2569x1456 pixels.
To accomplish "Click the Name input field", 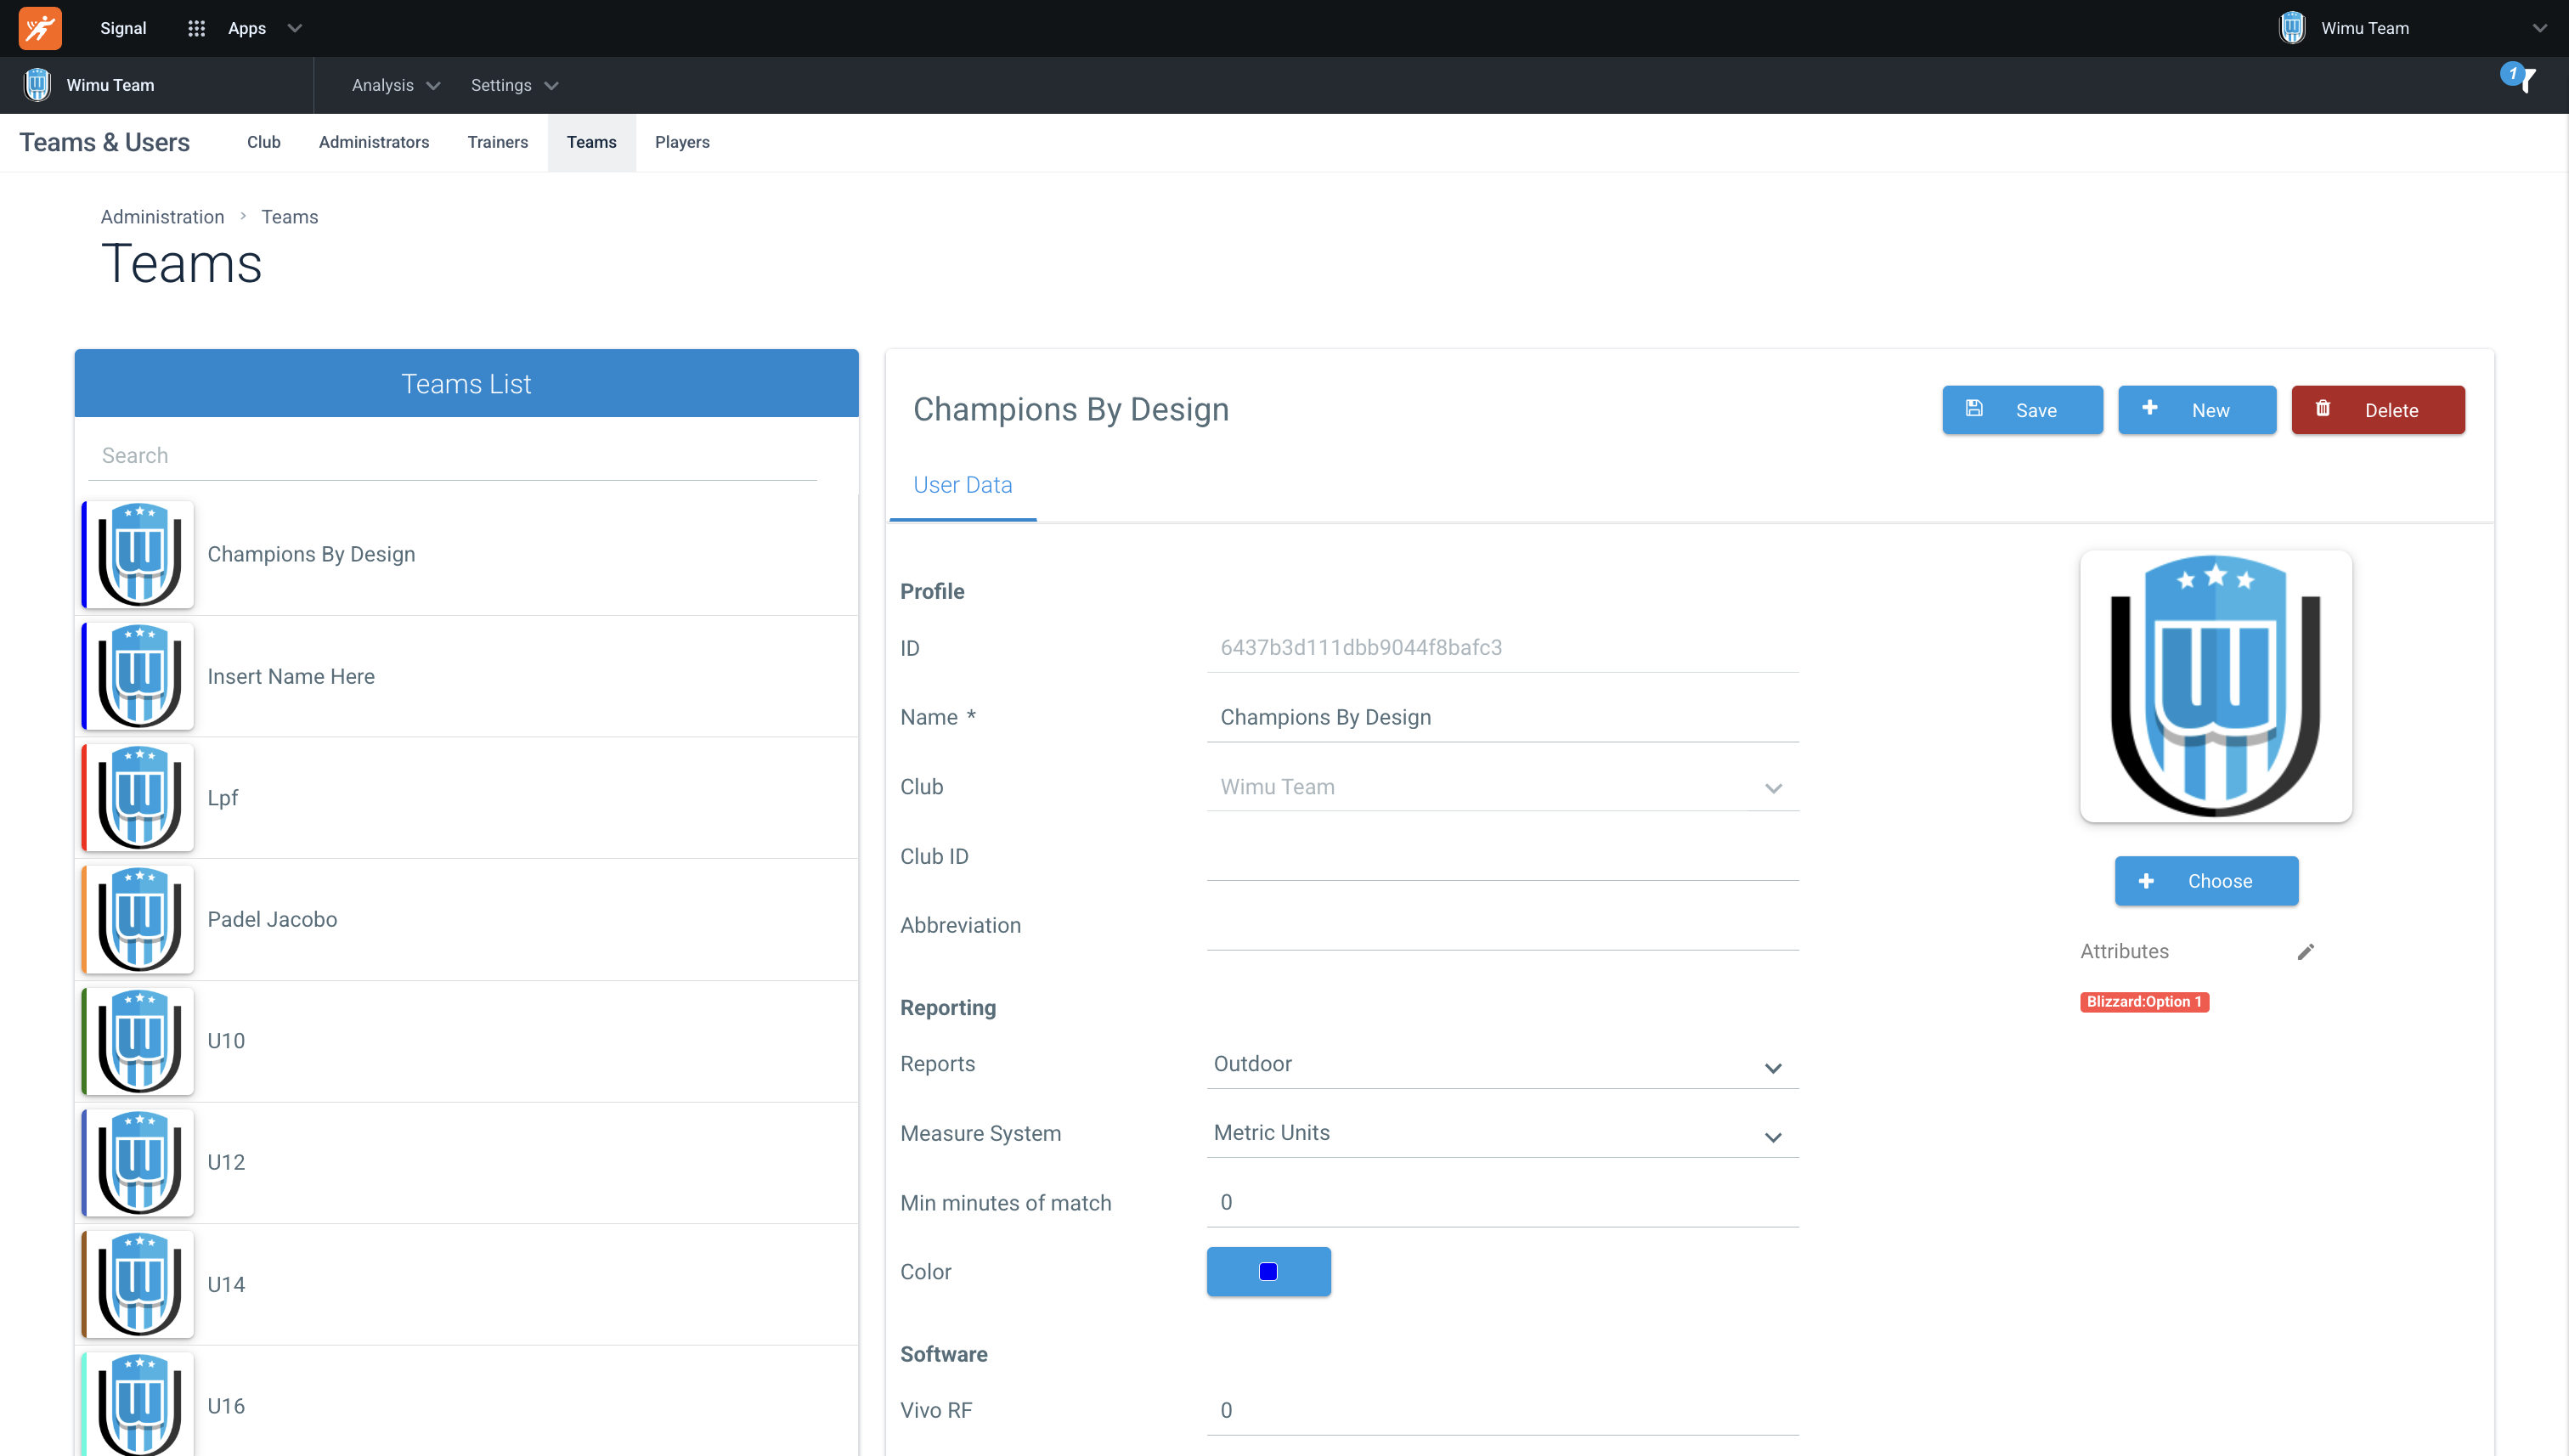I will click(x=1502, y=718).
